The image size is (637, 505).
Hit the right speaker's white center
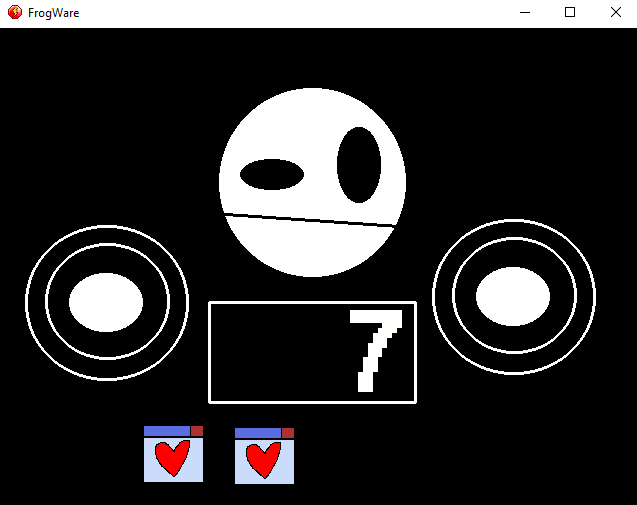513,296
